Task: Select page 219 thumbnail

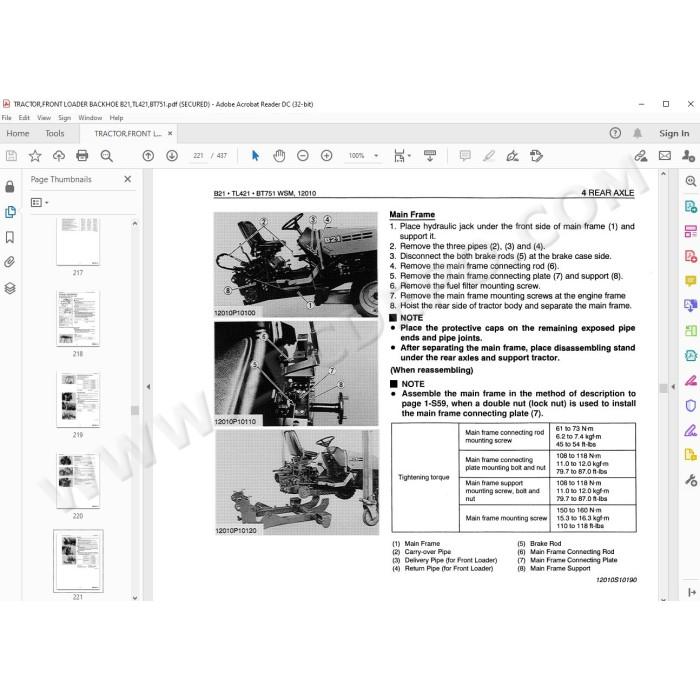Action: pyautogui.click(x=78, y=400)
